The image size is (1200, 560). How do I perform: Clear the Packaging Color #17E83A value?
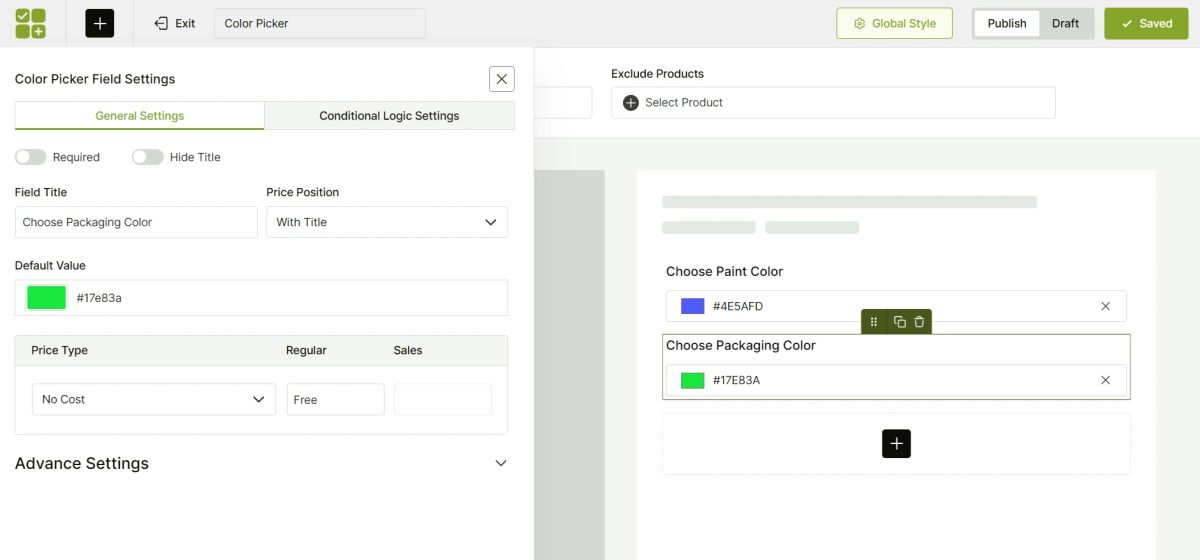pos(1105,380)
